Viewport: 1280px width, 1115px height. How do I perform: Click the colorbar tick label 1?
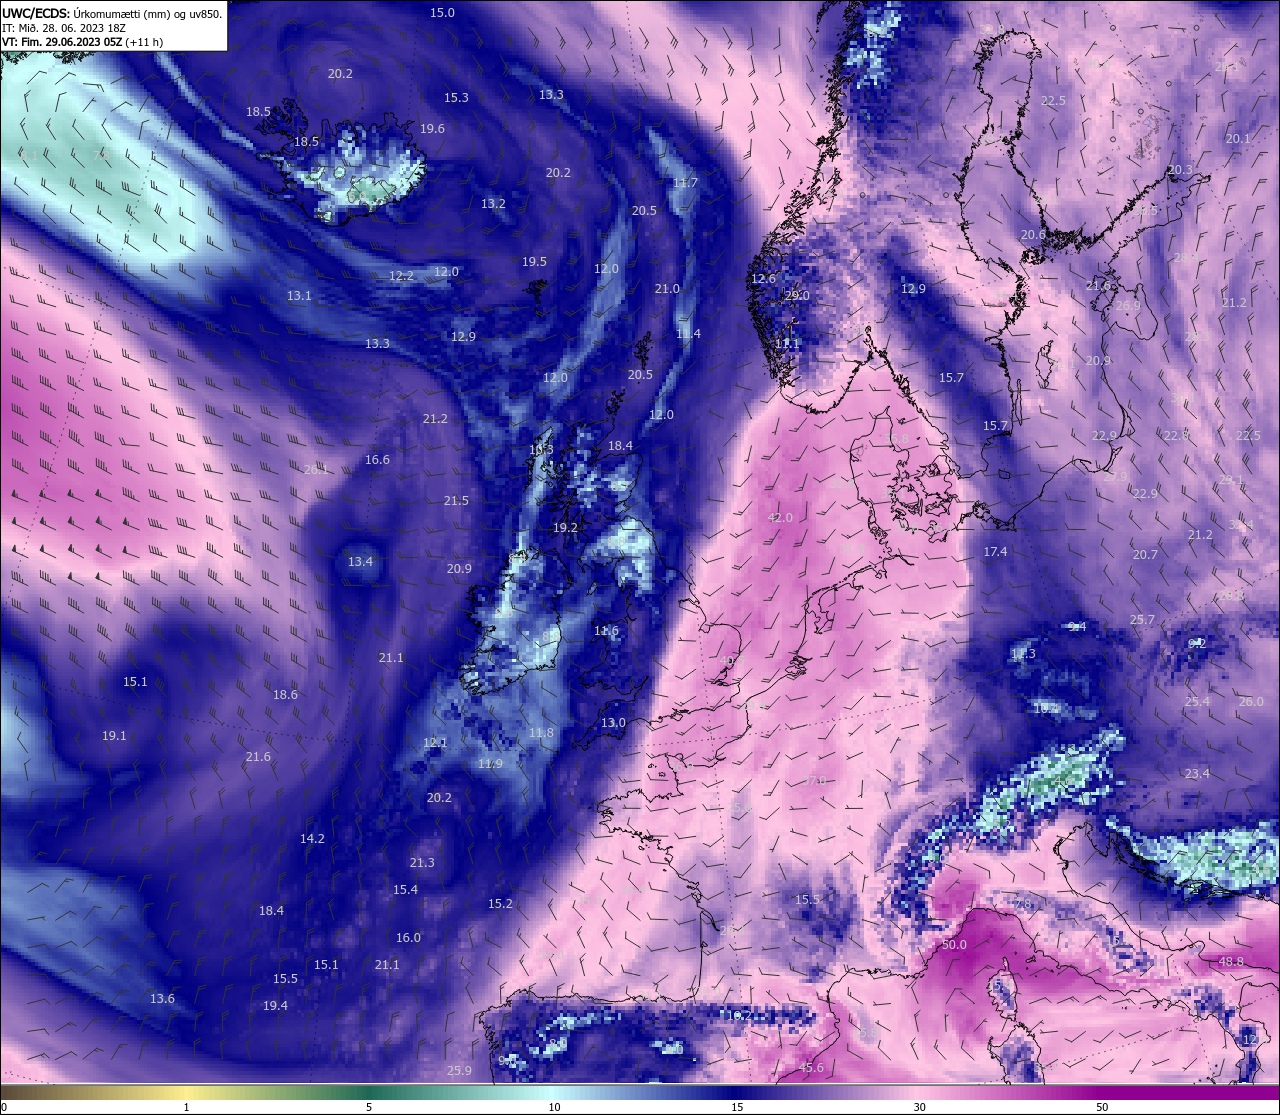point(186,1107)
